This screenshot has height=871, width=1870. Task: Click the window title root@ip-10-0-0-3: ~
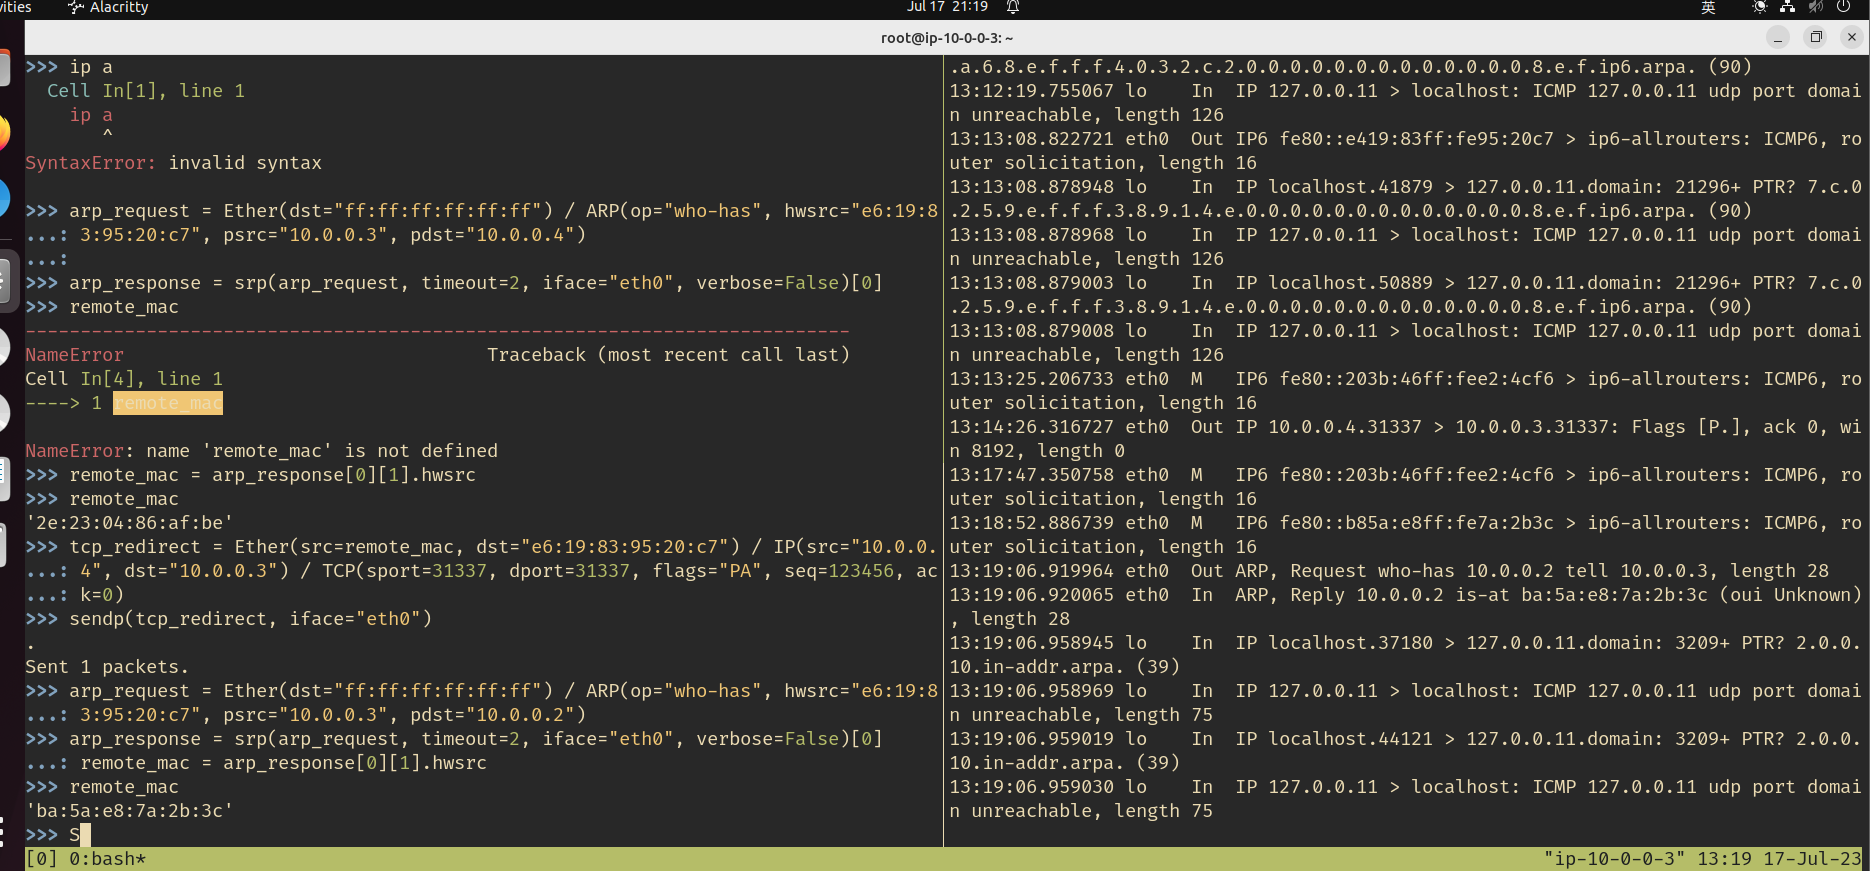[947, 38]
